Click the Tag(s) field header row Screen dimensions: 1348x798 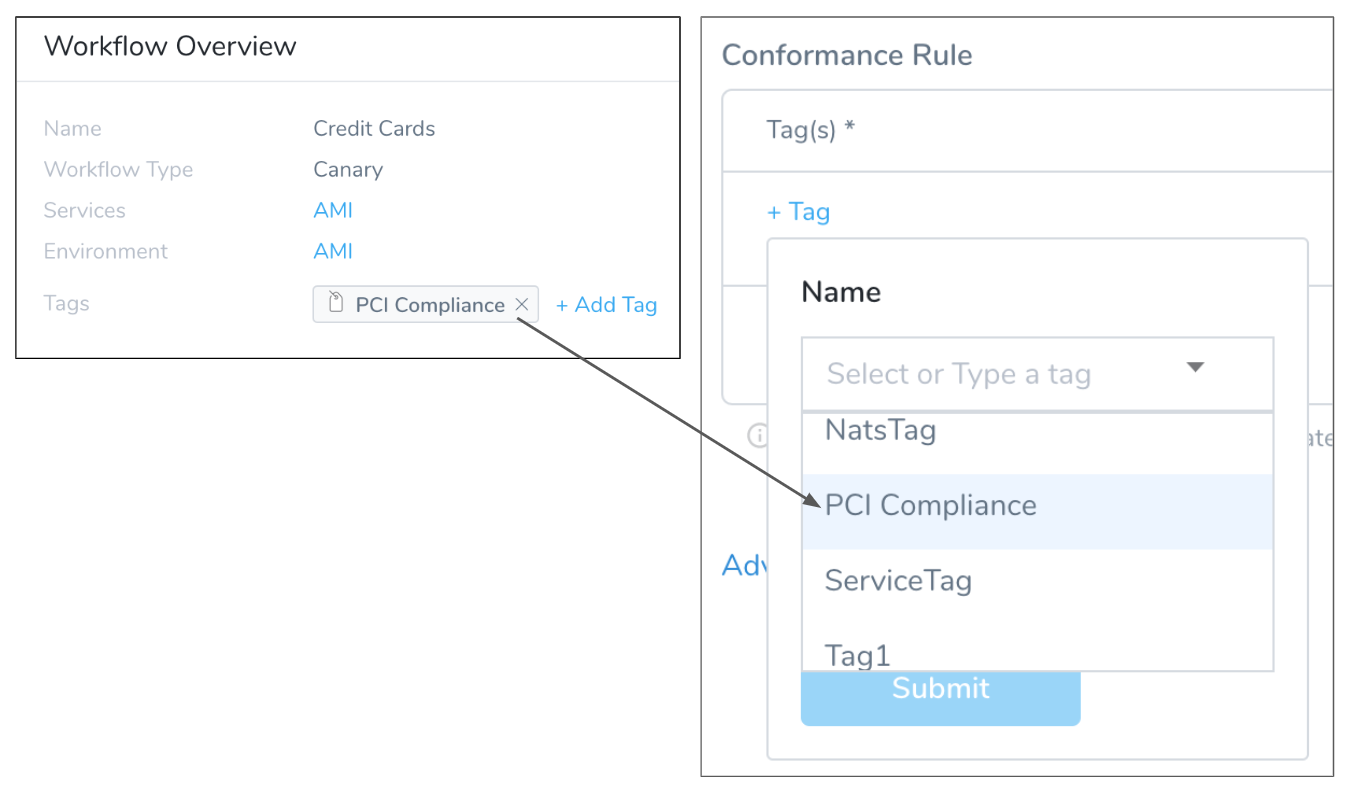coord(1027,130)
